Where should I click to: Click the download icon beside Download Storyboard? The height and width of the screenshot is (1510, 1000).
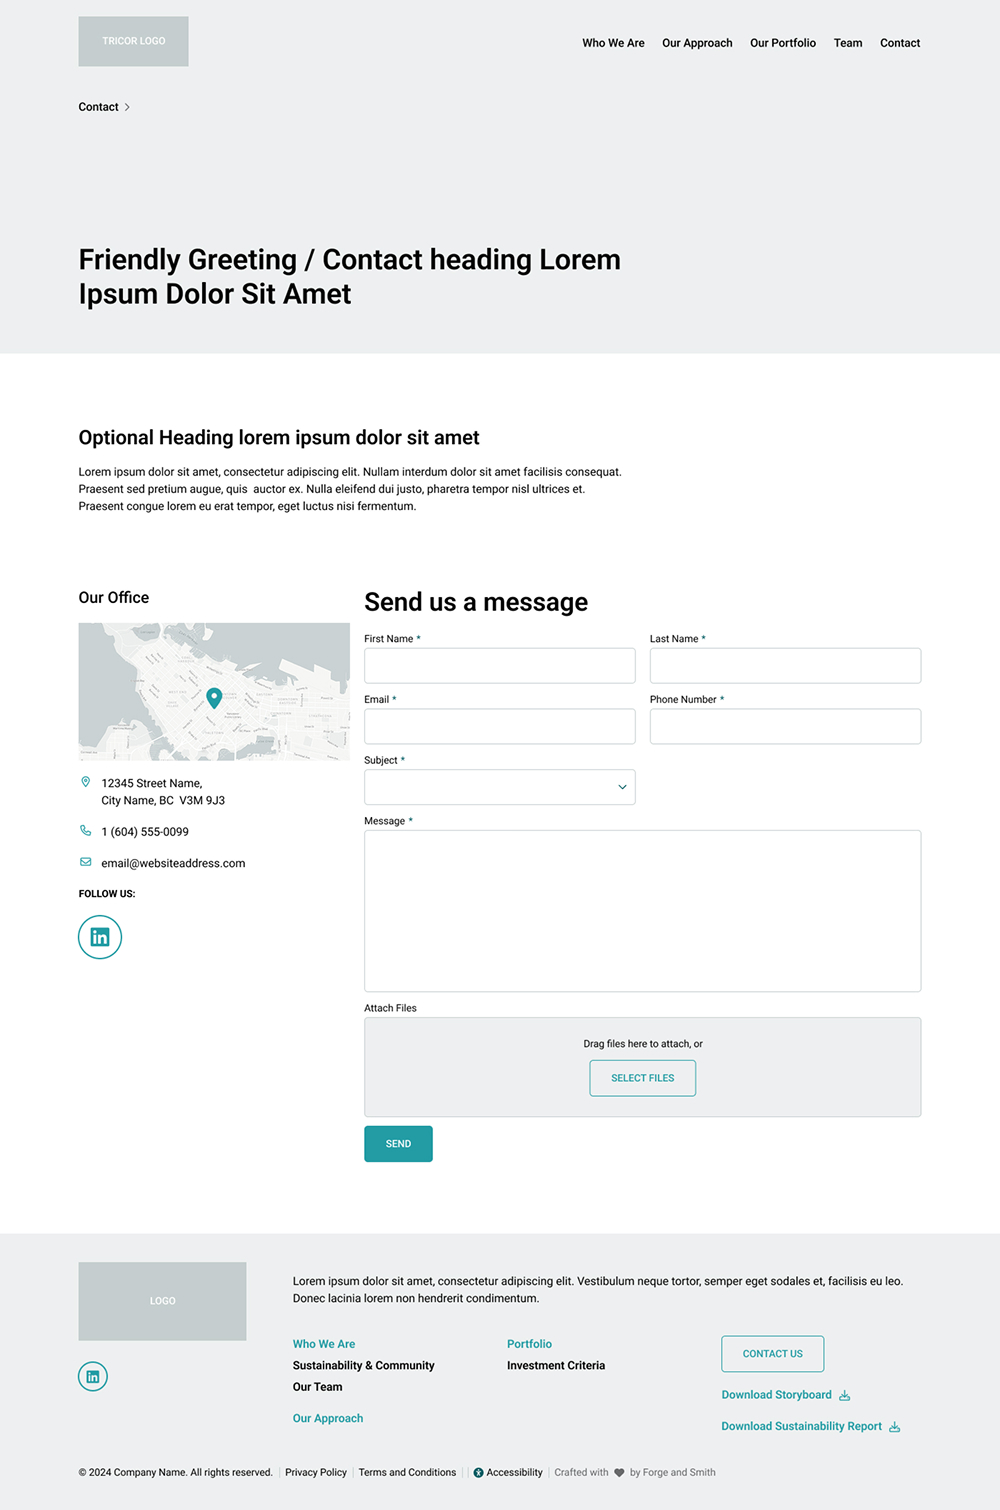pyautogui.click(x=845, y=1396)
